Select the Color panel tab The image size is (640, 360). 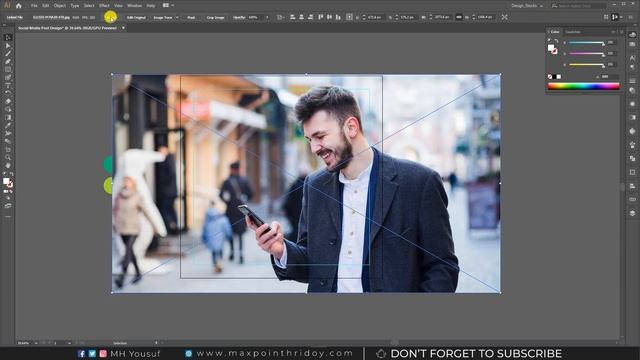click(x=555, y=32)
